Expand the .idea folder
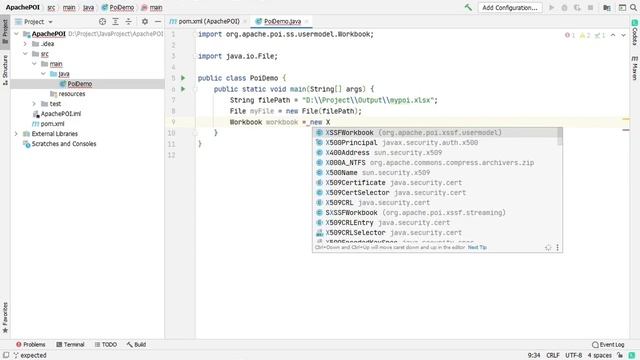Image resolution: width=640 pixels, height=360 pixels. pos(25,44)
